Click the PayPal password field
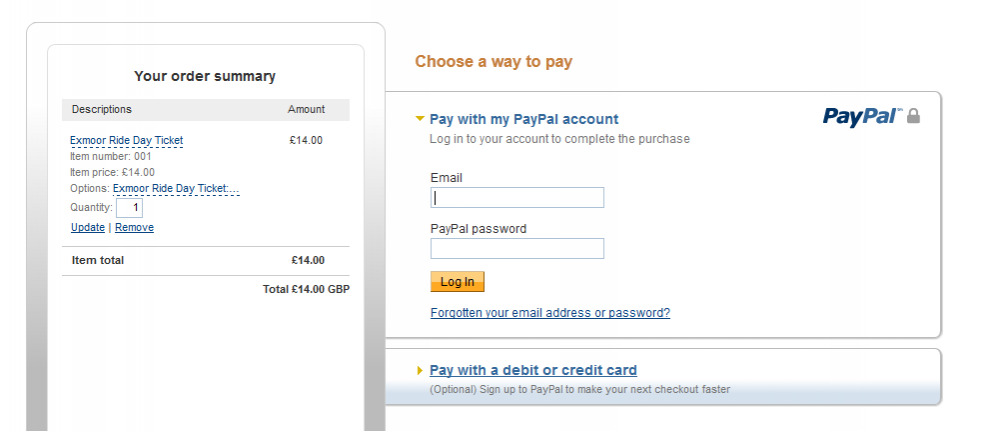The image size is (988, 431). click(x=517, y=249)
